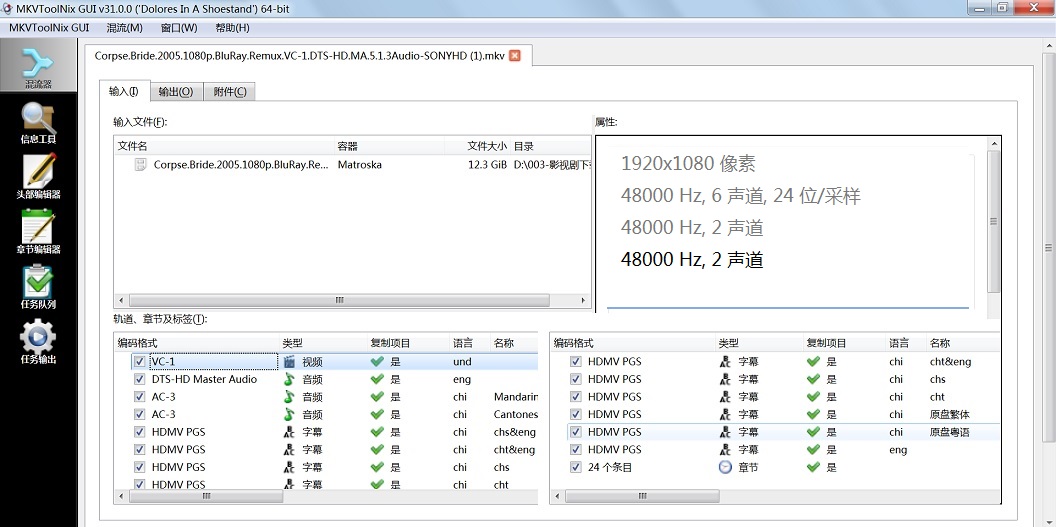Open the 窗口(W) menu
This screenshot has width=1056, height=527.
pyautogui.click(x=178, y=27)
